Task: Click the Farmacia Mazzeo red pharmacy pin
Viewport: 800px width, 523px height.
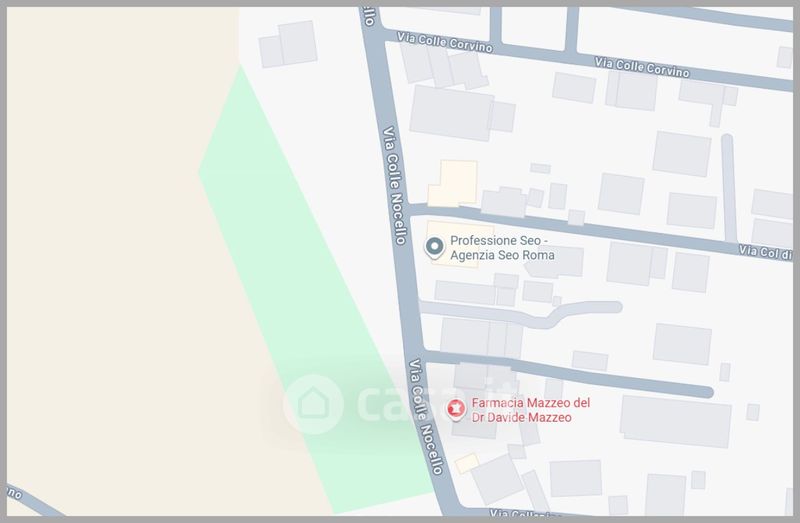Action: 456,409
